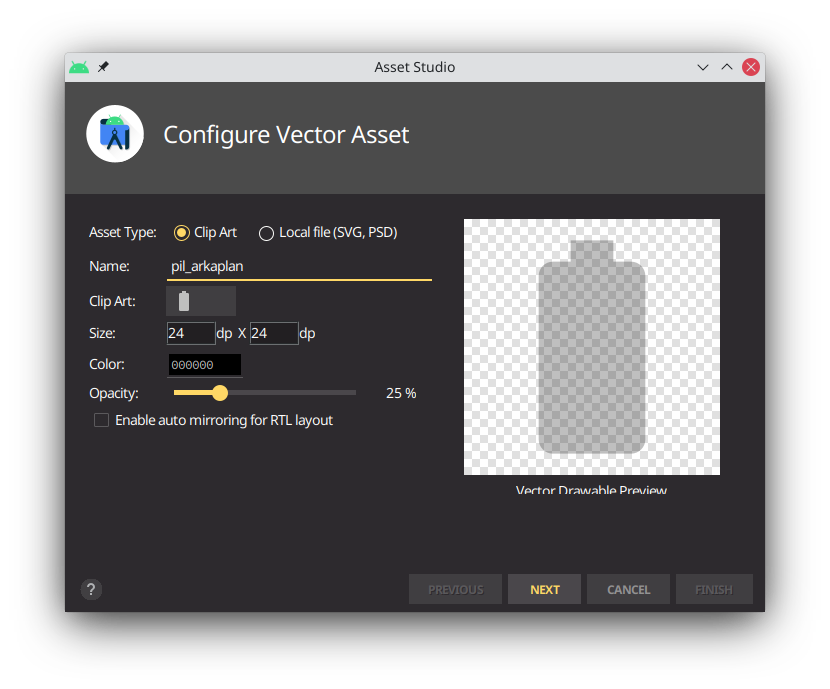
Task: Click the black Color swatch field
Action: click(204, 365)
